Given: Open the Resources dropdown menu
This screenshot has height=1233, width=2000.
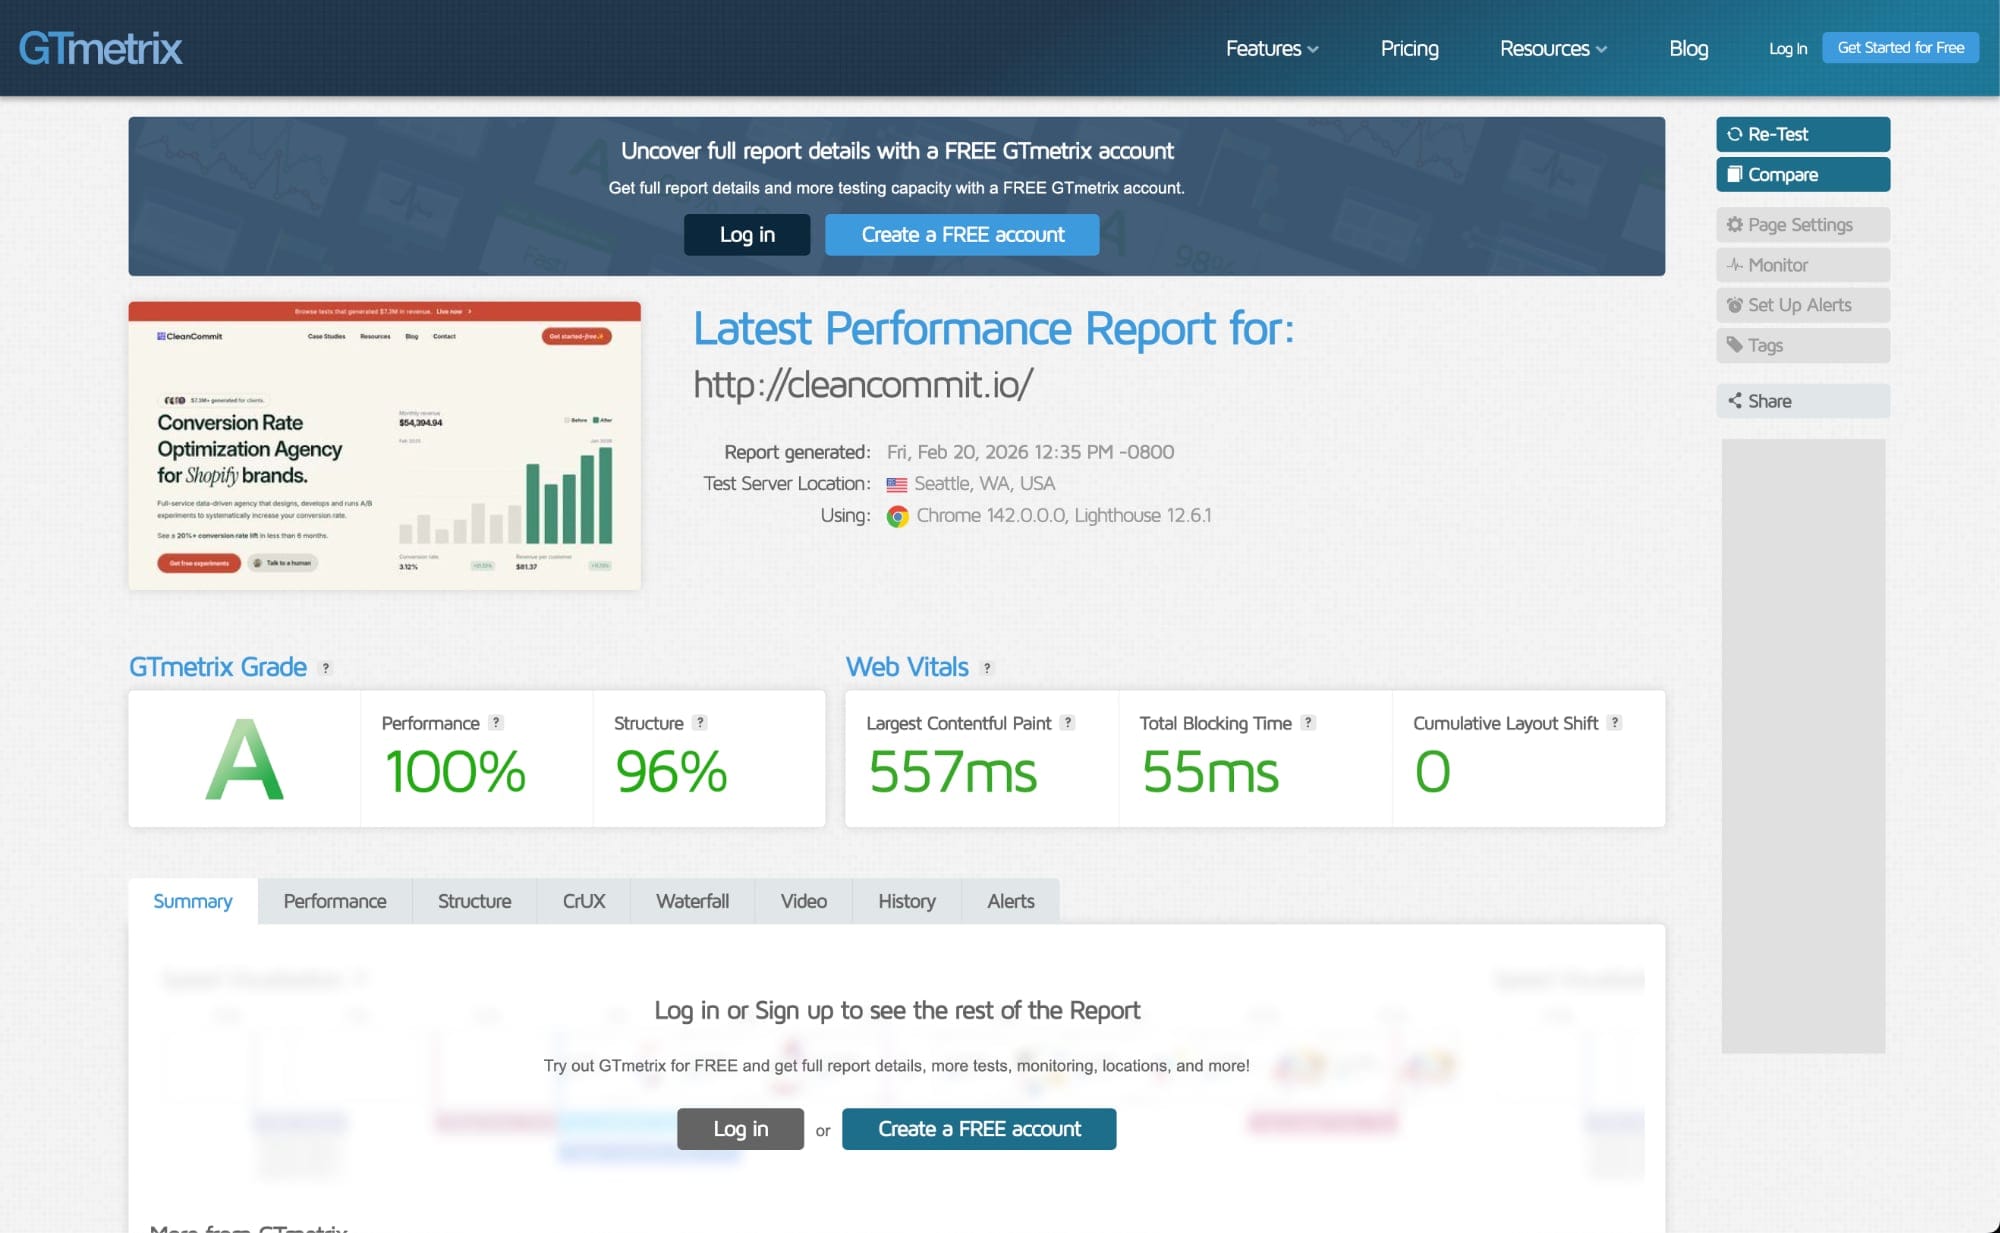Looking at the screenshot, I should [1553, 48].
